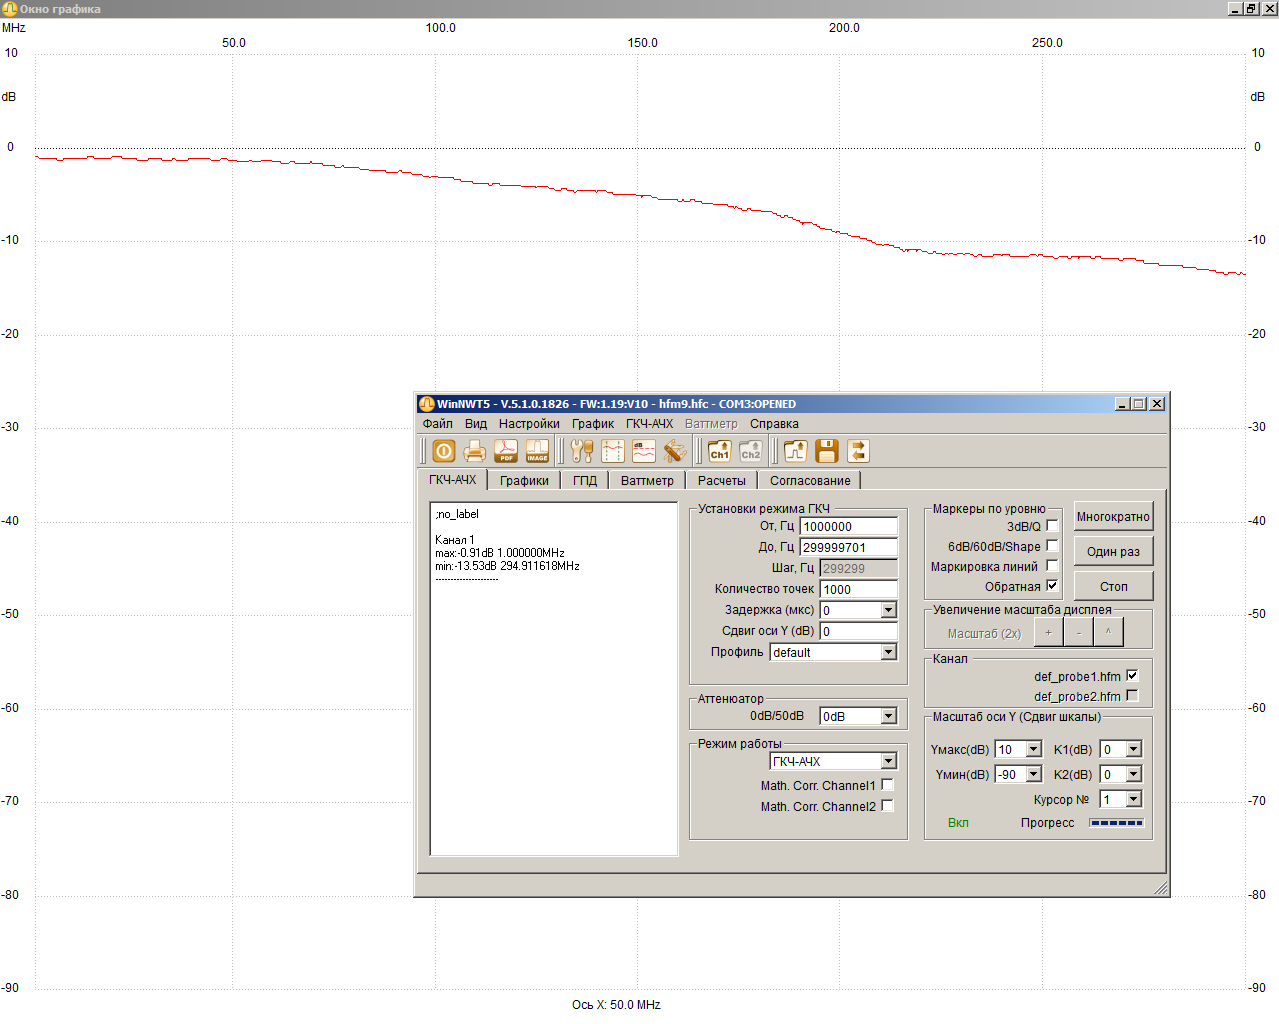This screenshot has width=1279, height=1024.
Task: Switch to the Ваттметр tab
Action: (x=647, y=481)
